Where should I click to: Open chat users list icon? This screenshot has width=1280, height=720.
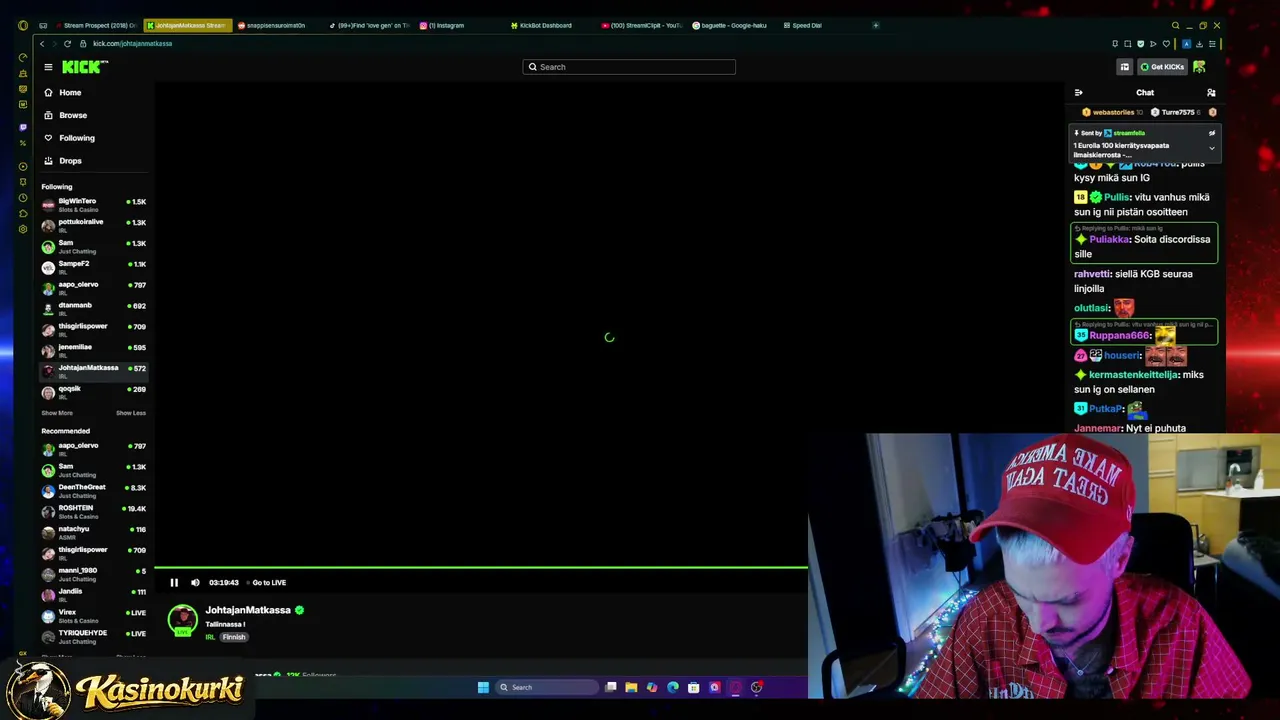(1211, 93)
